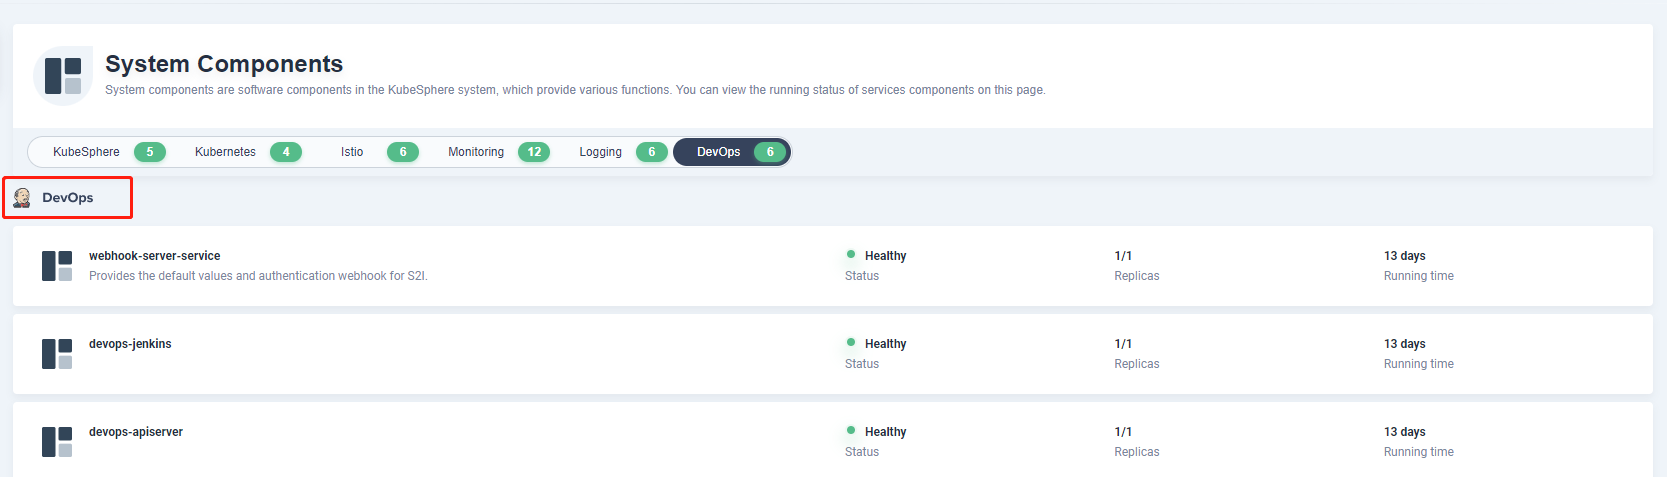Click the green status dot of webhook-server-service
The image size is (1667, 477).
pyautogui.click(x=851, y=254)
